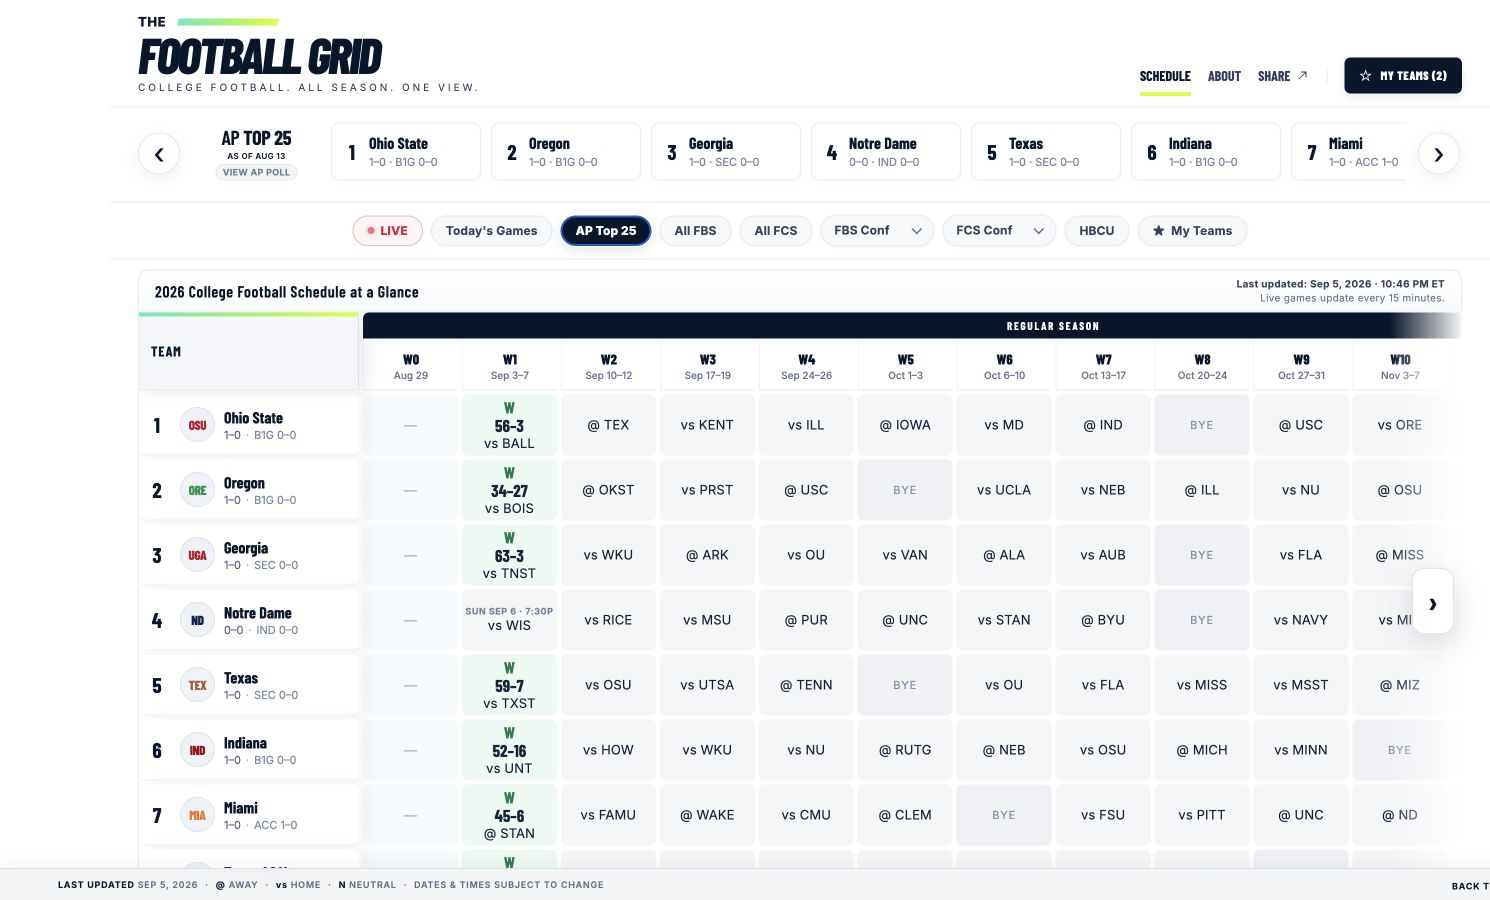Click the Share arrow link
This screenshot has width=1490, height=900.
pyautogui.click(x=1282, y=76)
